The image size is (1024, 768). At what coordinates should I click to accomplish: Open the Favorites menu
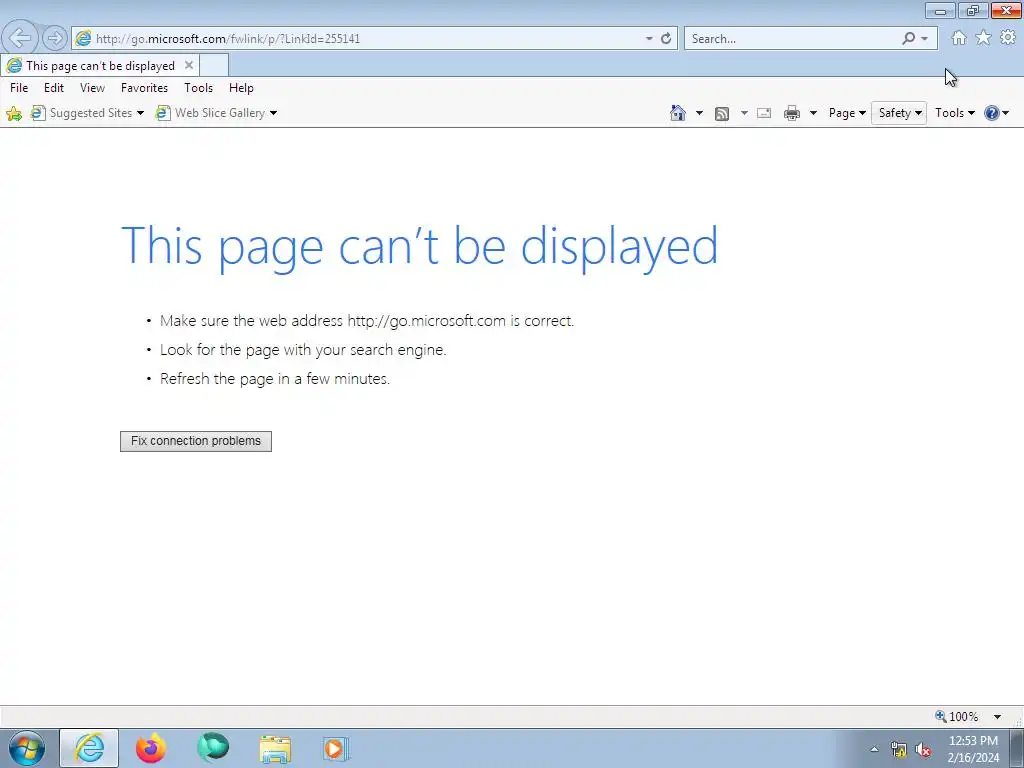tap(144, 88)
